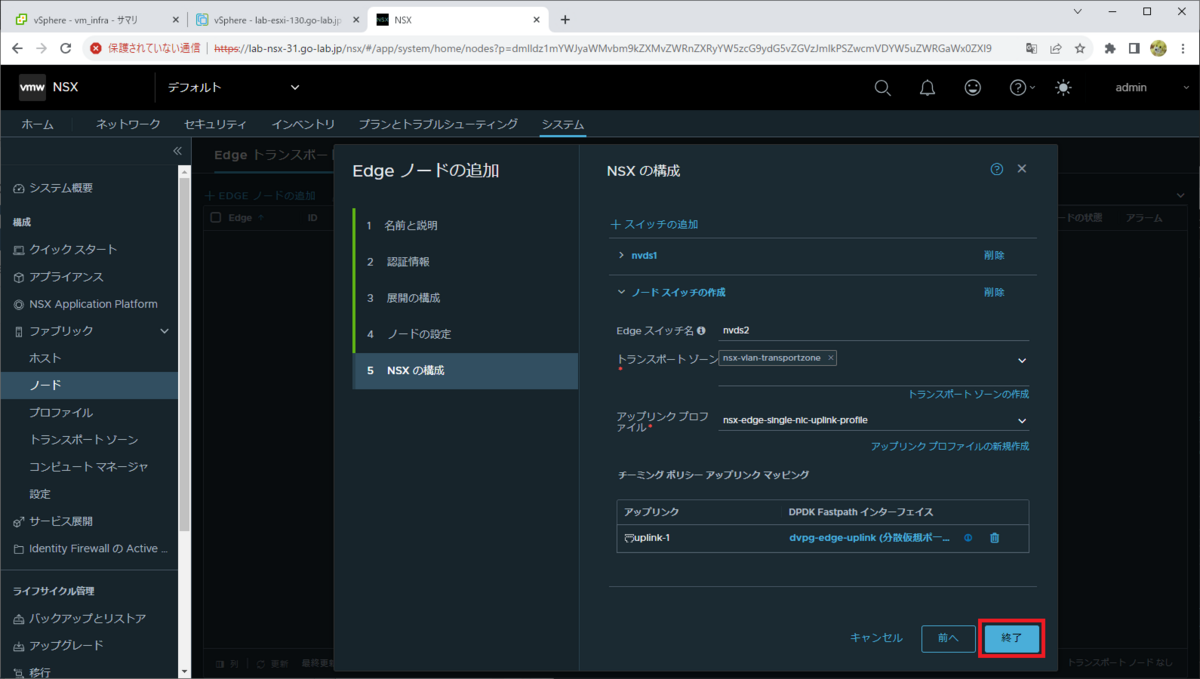
Task: Collapse the ファブリック sidebar group
Action: (165, 331)
